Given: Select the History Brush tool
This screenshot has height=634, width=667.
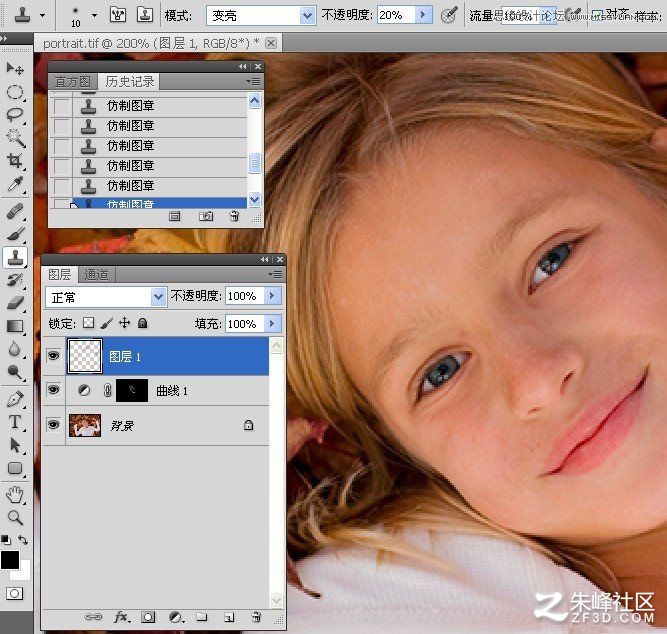Looking at the screenshot, I should pos(15,280).
